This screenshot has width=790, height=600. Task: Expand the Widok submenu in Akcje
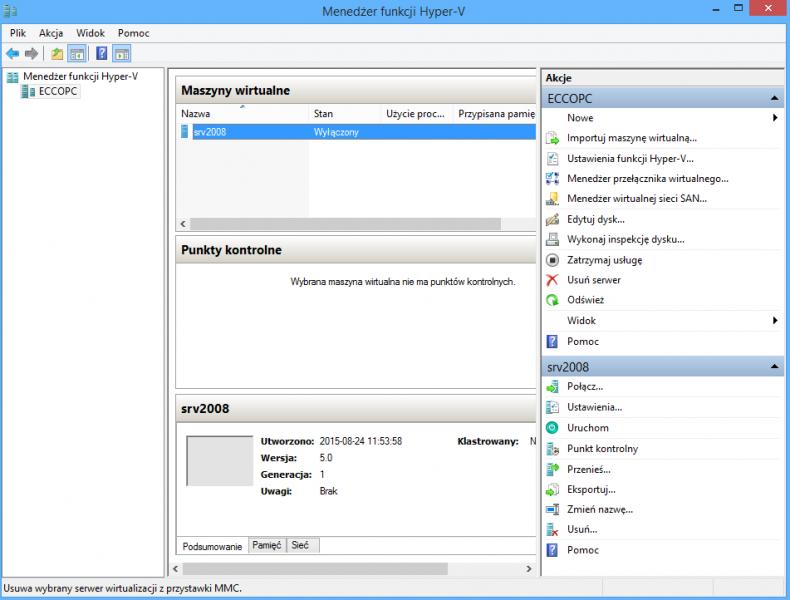775,321
